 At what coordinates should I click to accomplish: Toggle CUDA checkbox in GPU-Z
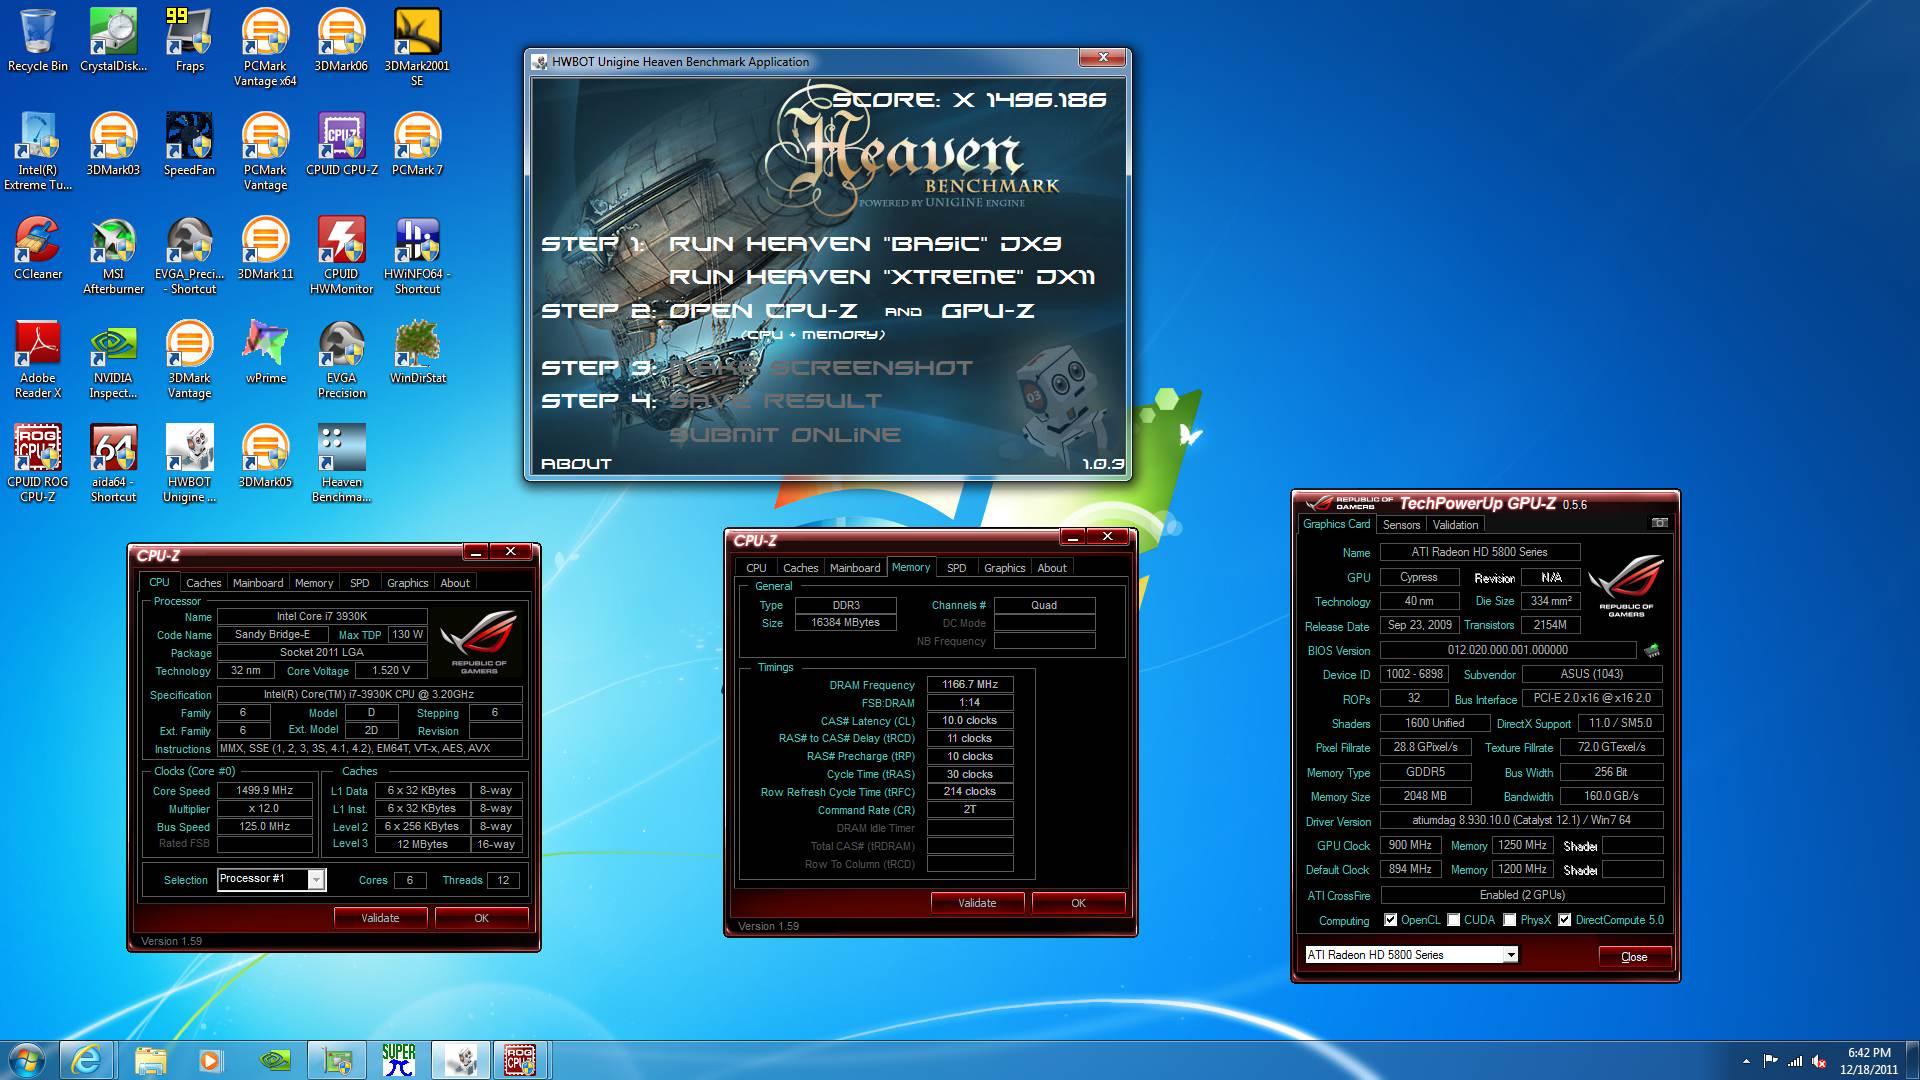1453,920
